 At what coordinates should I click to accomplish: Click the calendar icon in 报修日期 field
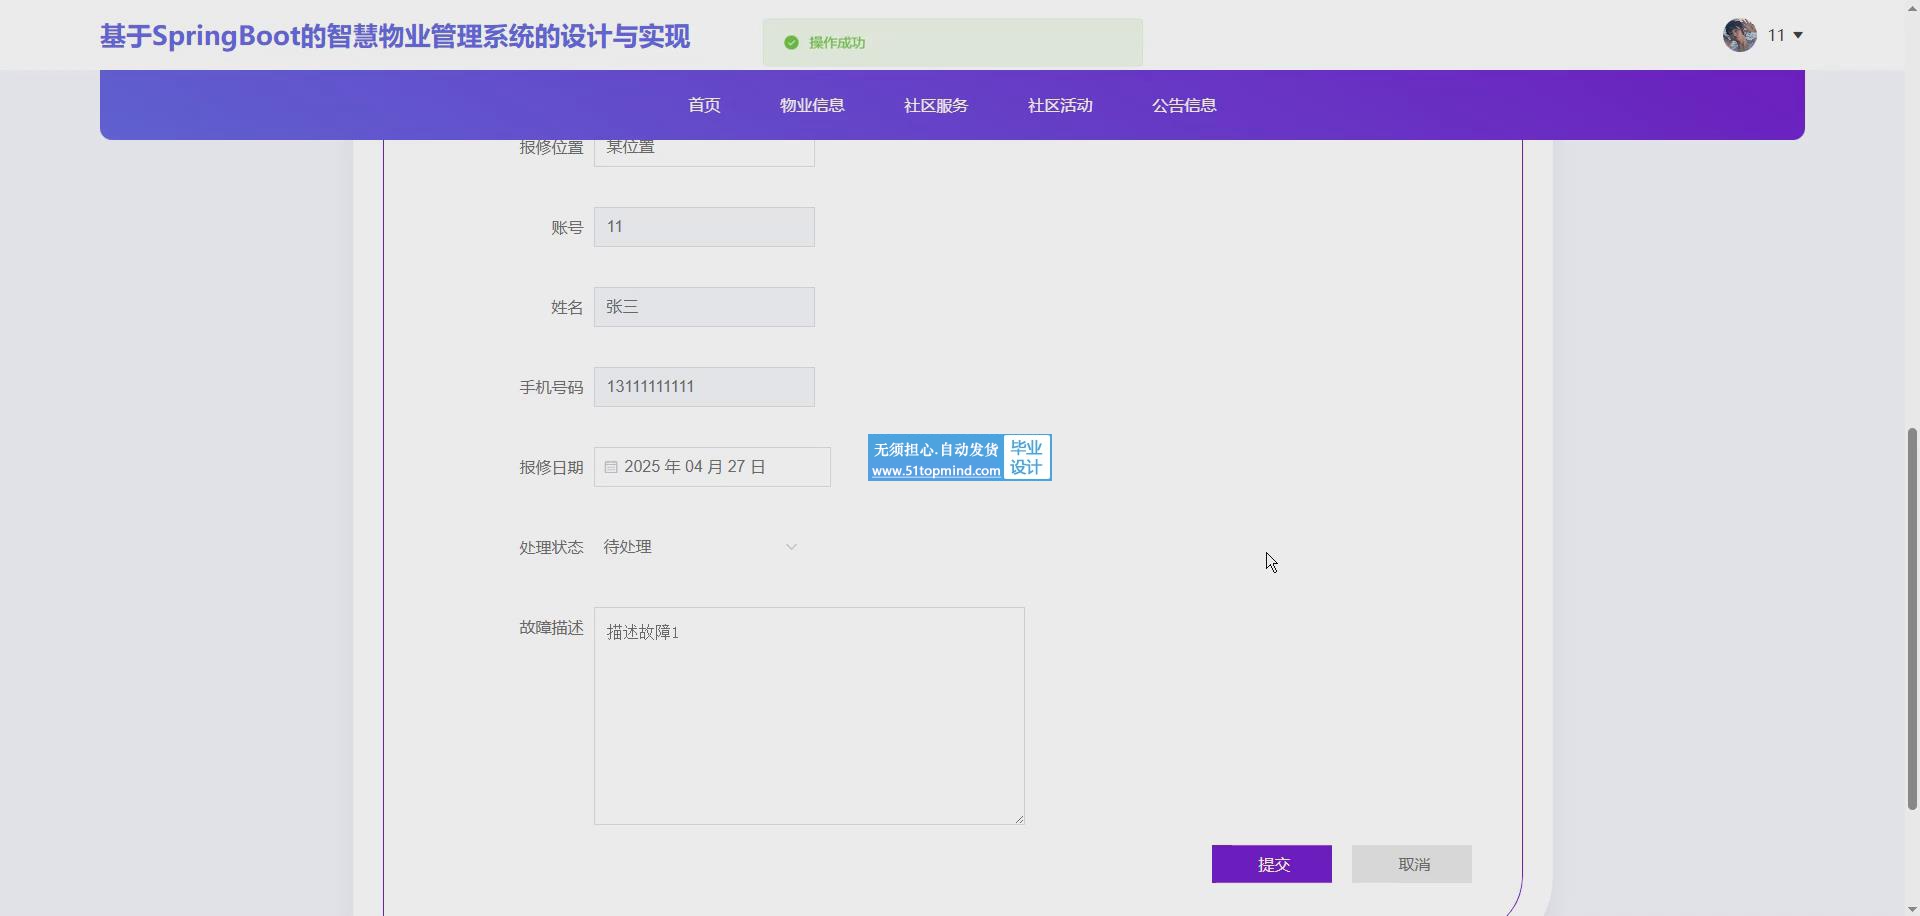click(x=611, y=467)
